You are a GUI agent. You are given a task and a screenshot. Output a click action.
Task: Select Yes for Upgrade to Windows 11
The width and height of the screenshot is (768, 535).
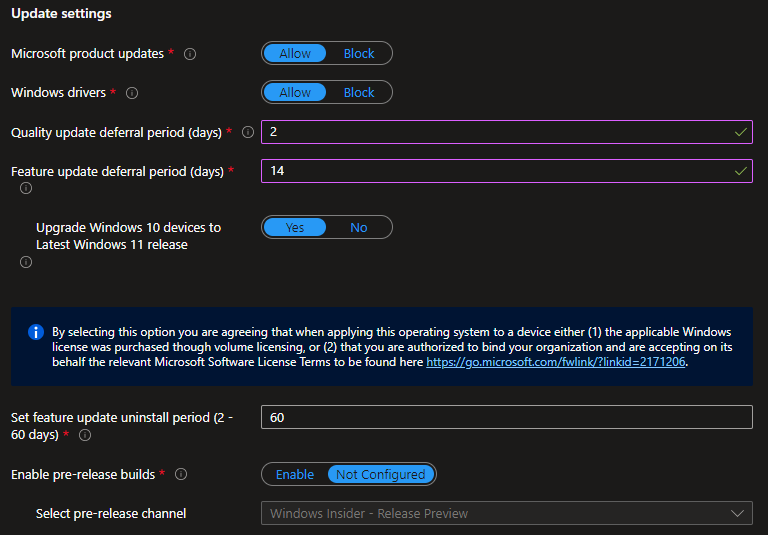295,228
